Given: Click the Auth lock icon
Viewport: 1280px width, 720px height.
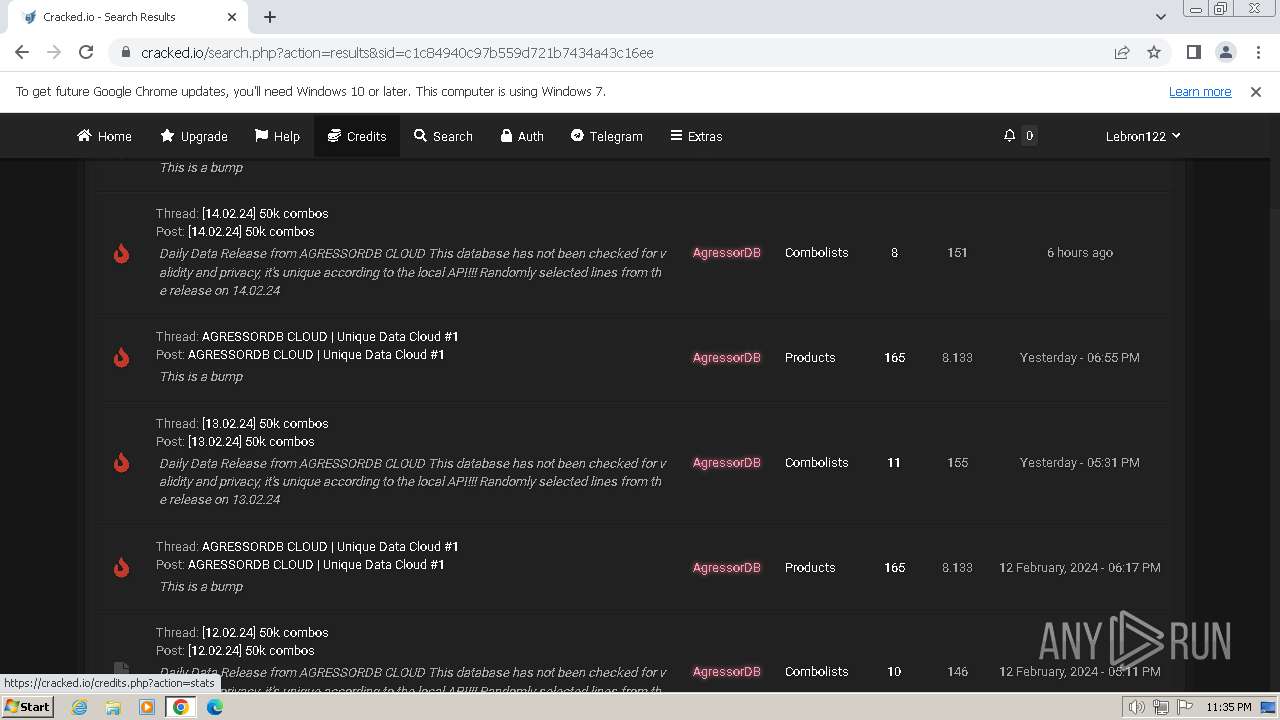Looking at the screenshot, I should tap(507, 136).
